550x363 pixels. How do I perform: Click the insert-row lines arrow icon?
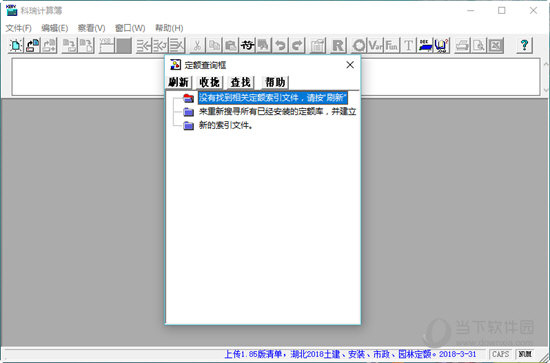click(144, 46)
